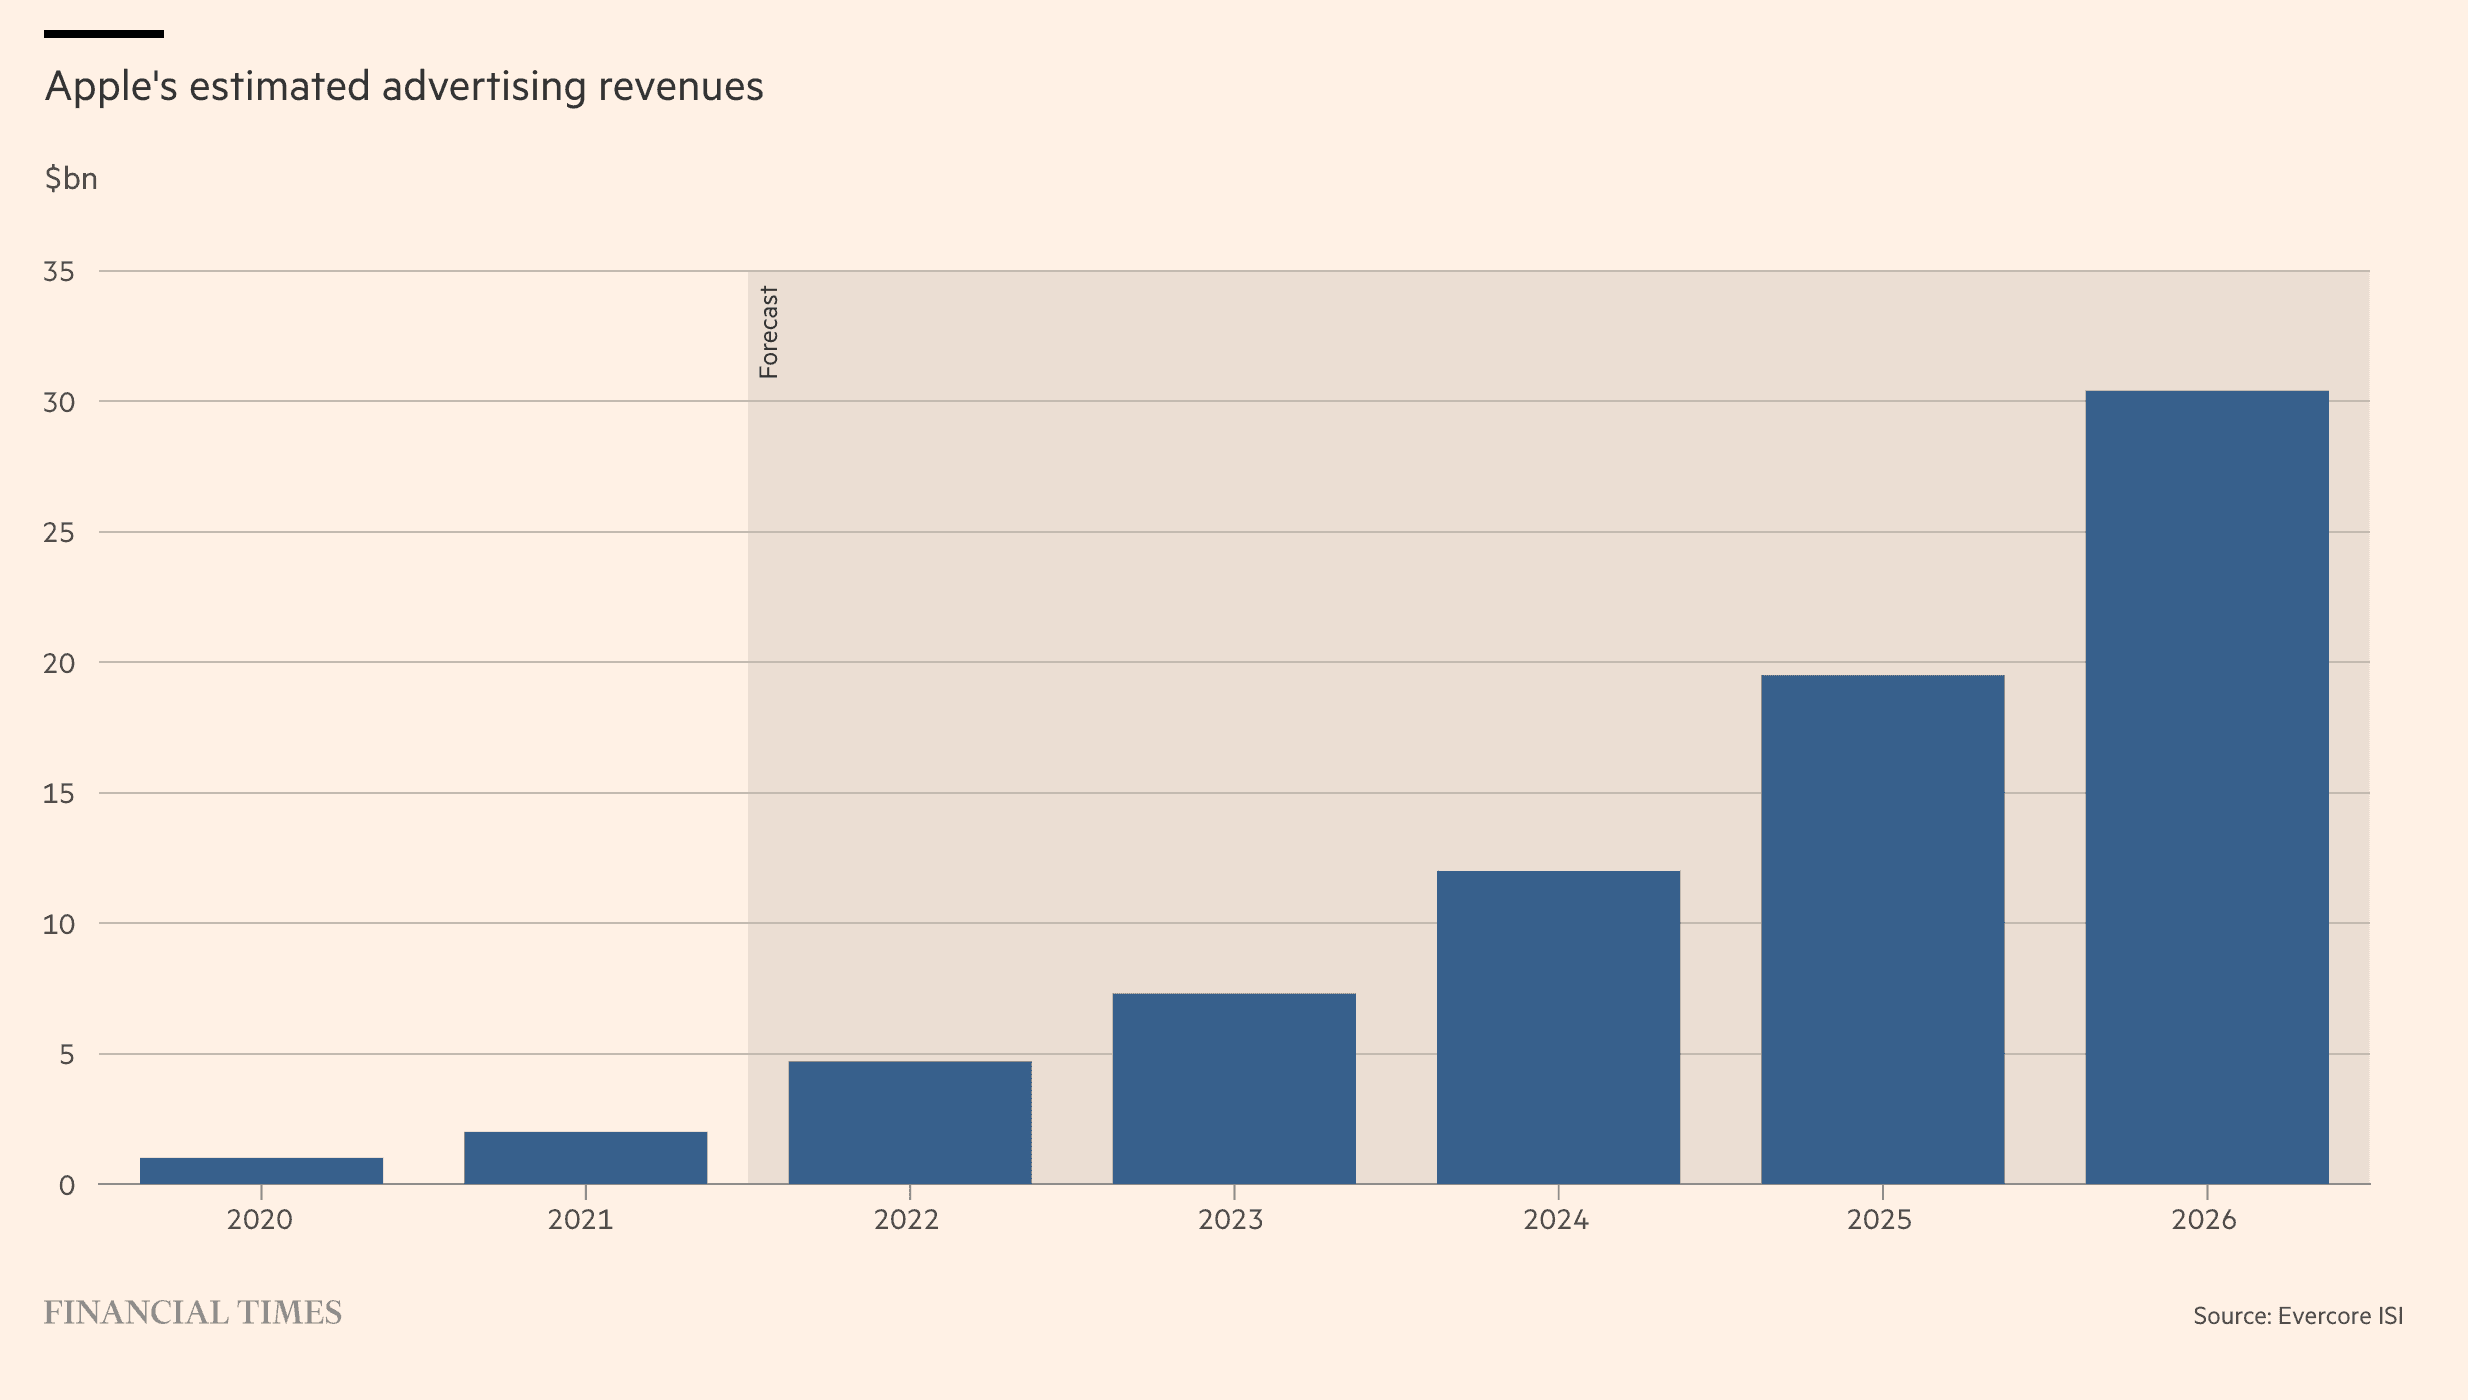This screenshot has height=1400, width=2468.
Task: Select the 2022 forecast bar
Action: [x=910, y=1123]
